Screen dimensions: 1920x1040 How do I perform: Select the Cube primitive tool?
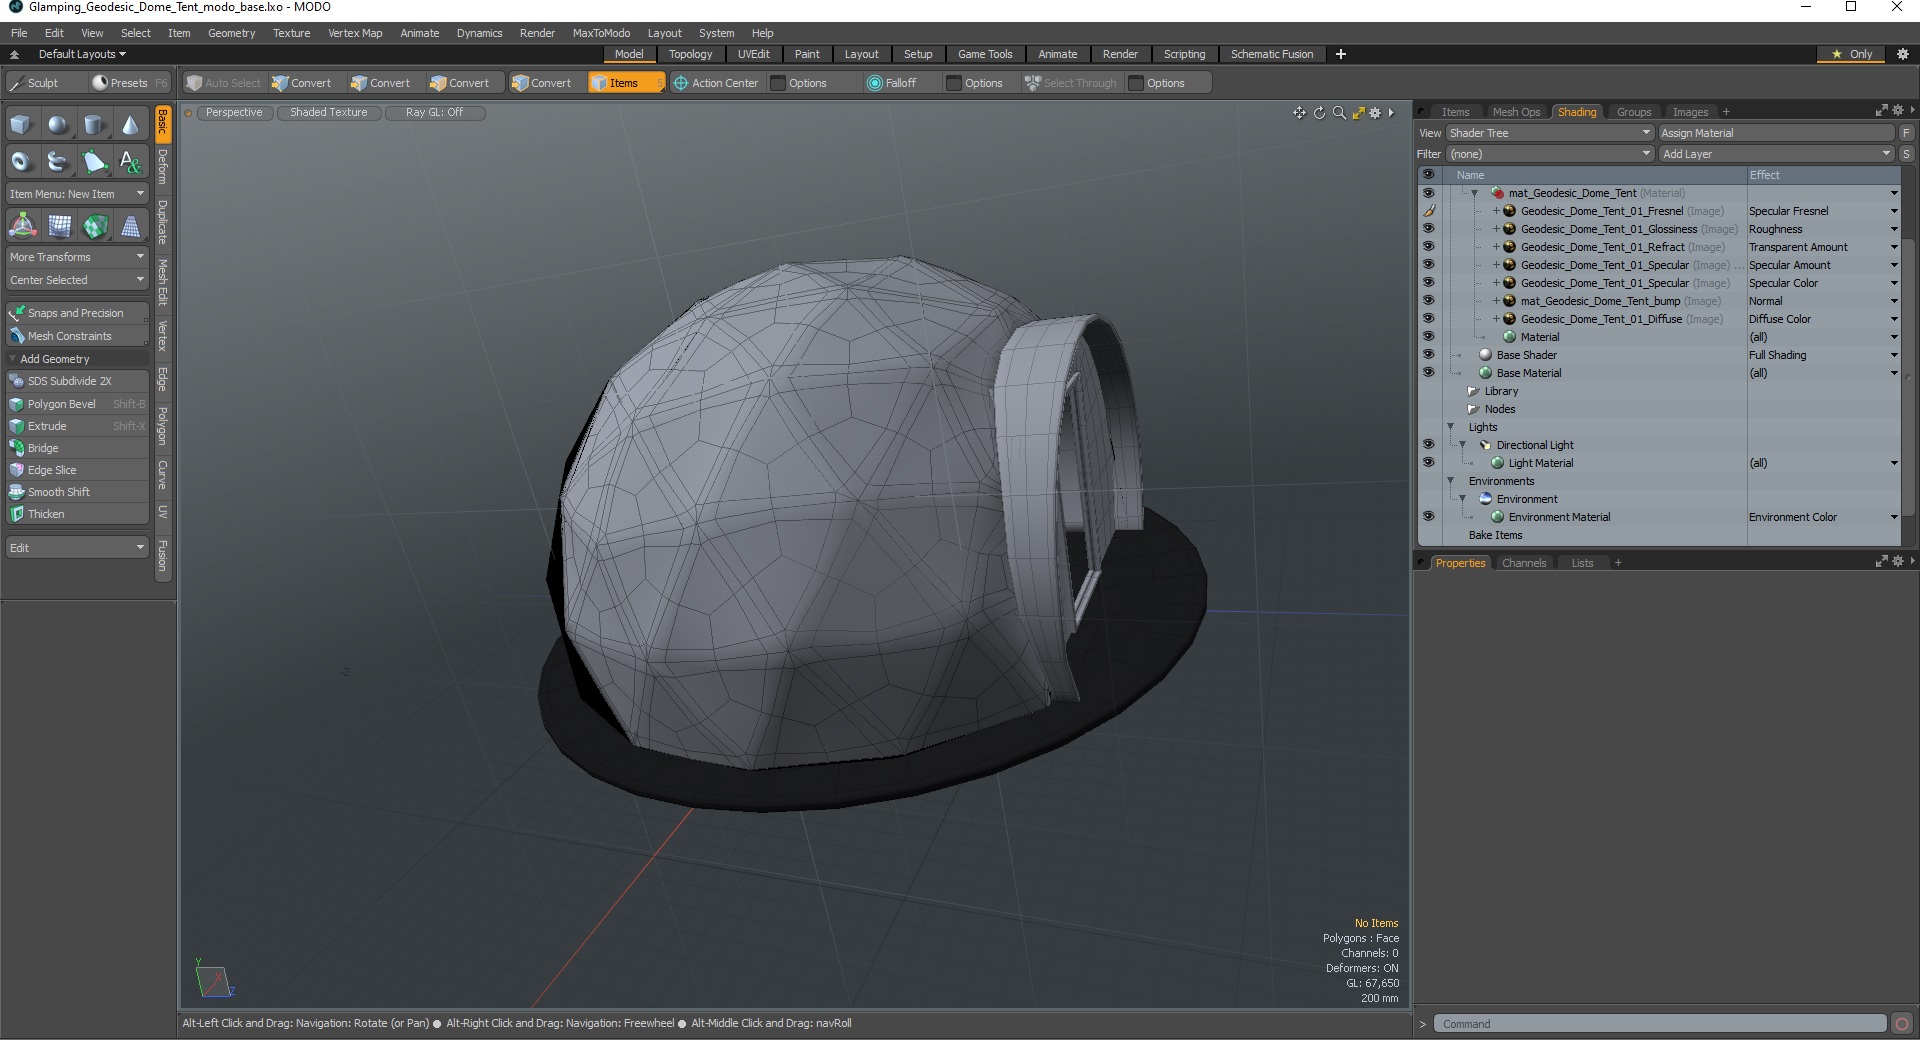[22, 125]
